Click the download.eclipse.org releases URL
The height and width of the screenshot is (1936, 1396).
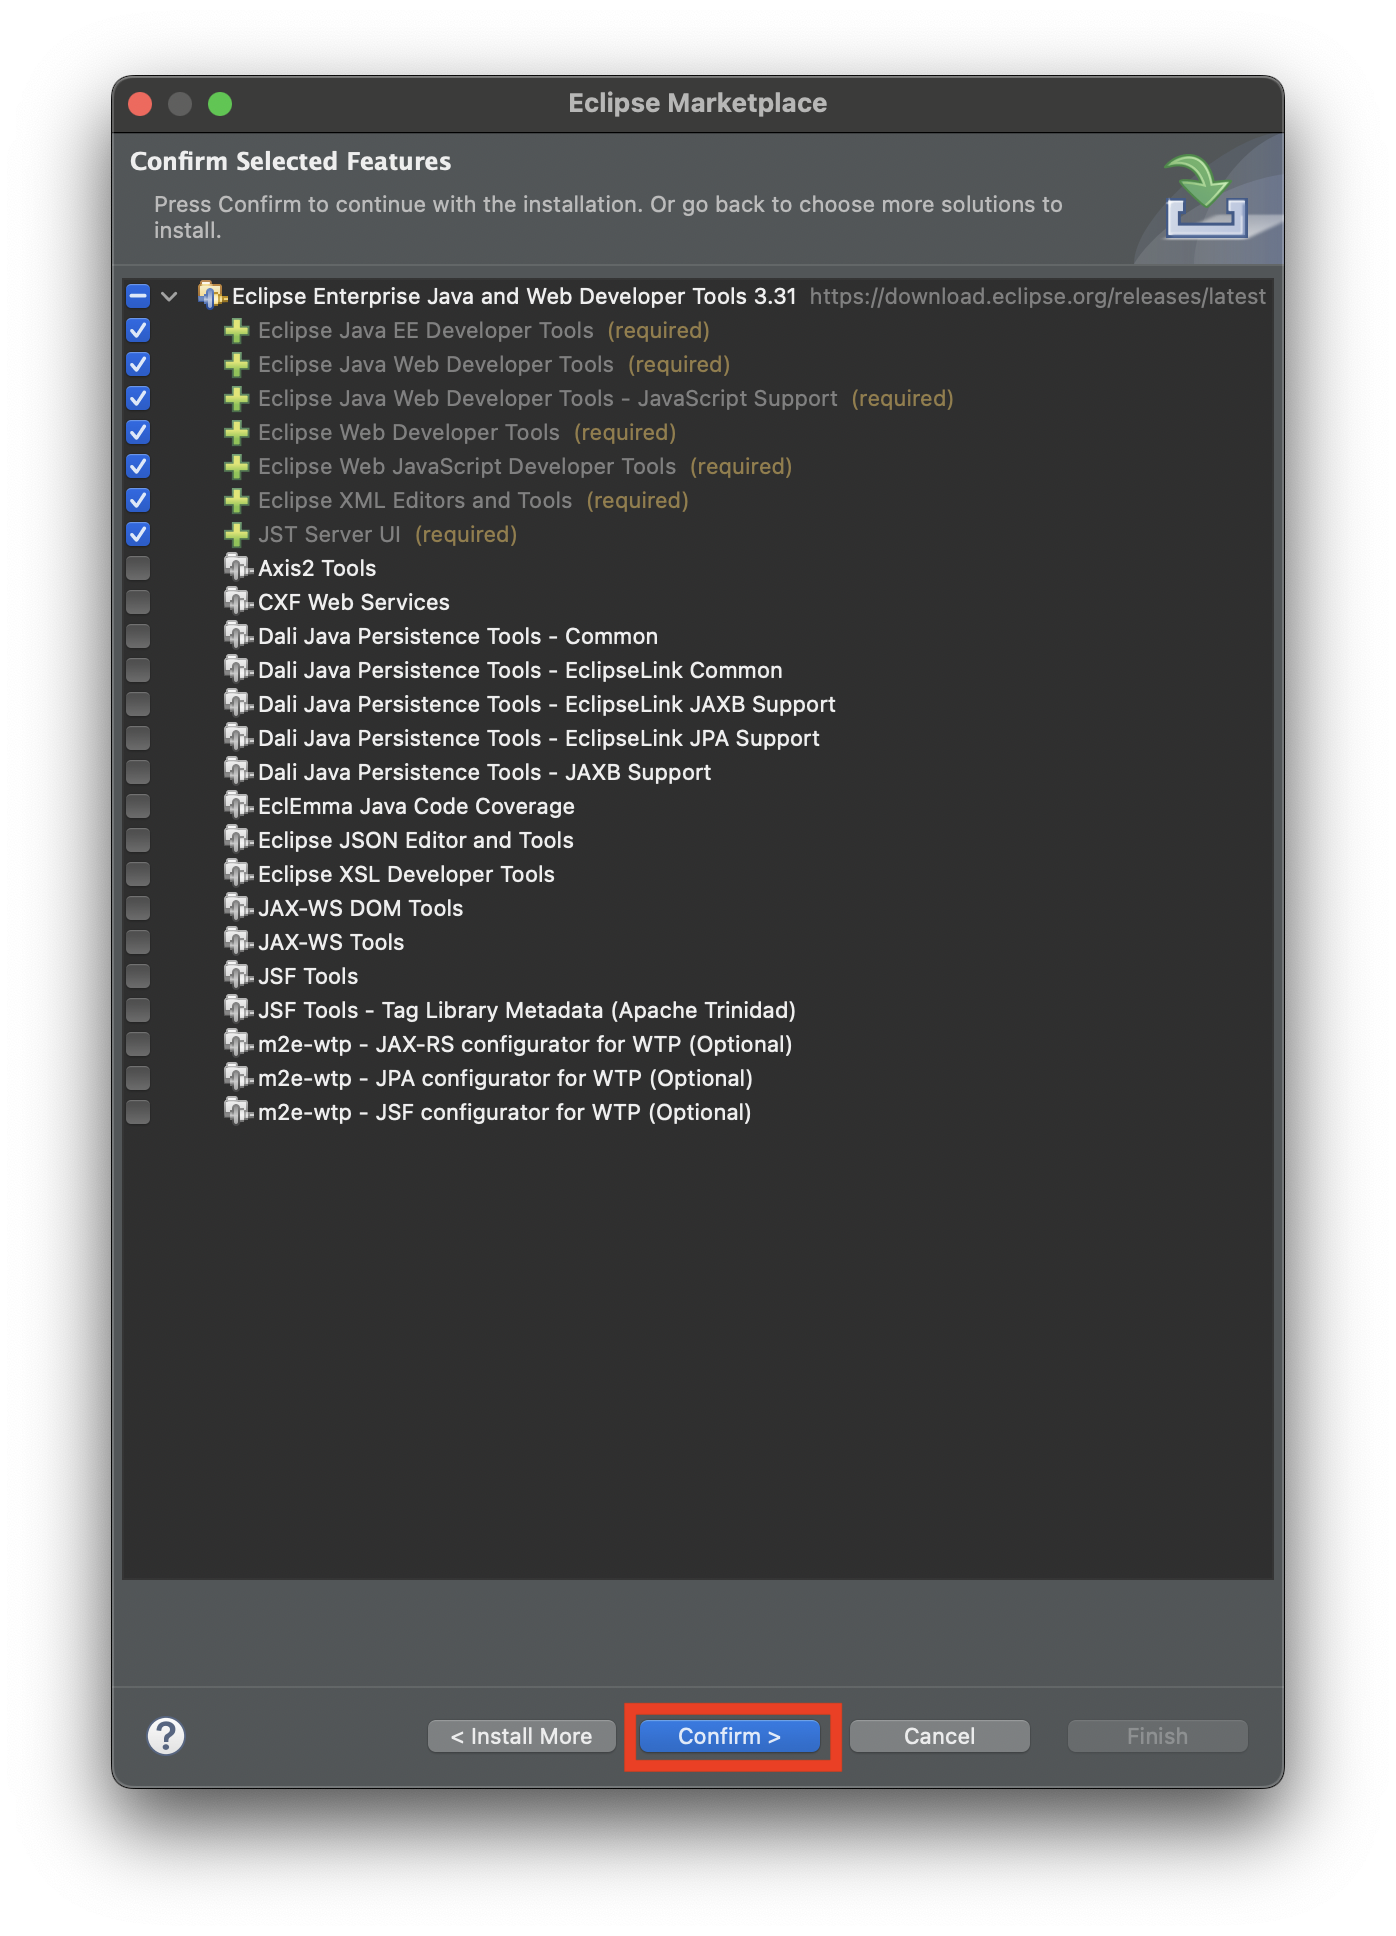pos(1037,296)
